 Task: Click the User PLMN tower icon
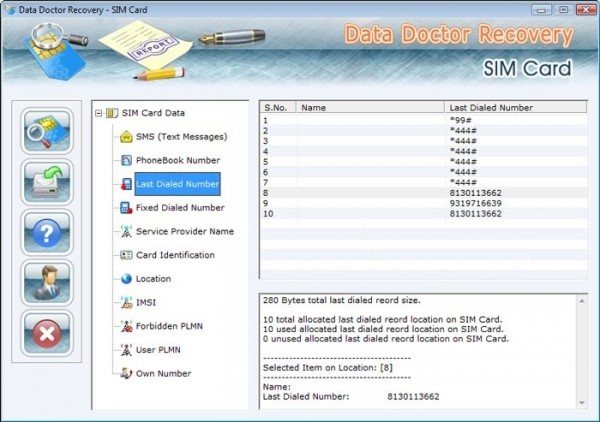pyautogui.click(x=126, y=350)
